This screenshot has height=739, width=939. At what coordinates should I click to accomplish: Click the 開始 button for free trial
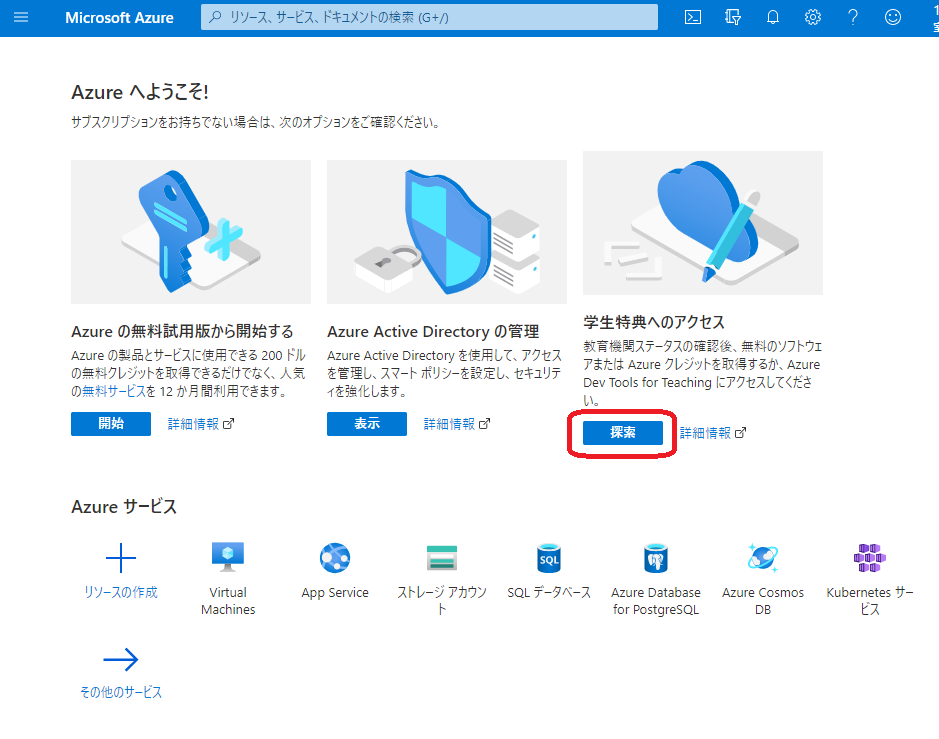(x=111, y=423)
